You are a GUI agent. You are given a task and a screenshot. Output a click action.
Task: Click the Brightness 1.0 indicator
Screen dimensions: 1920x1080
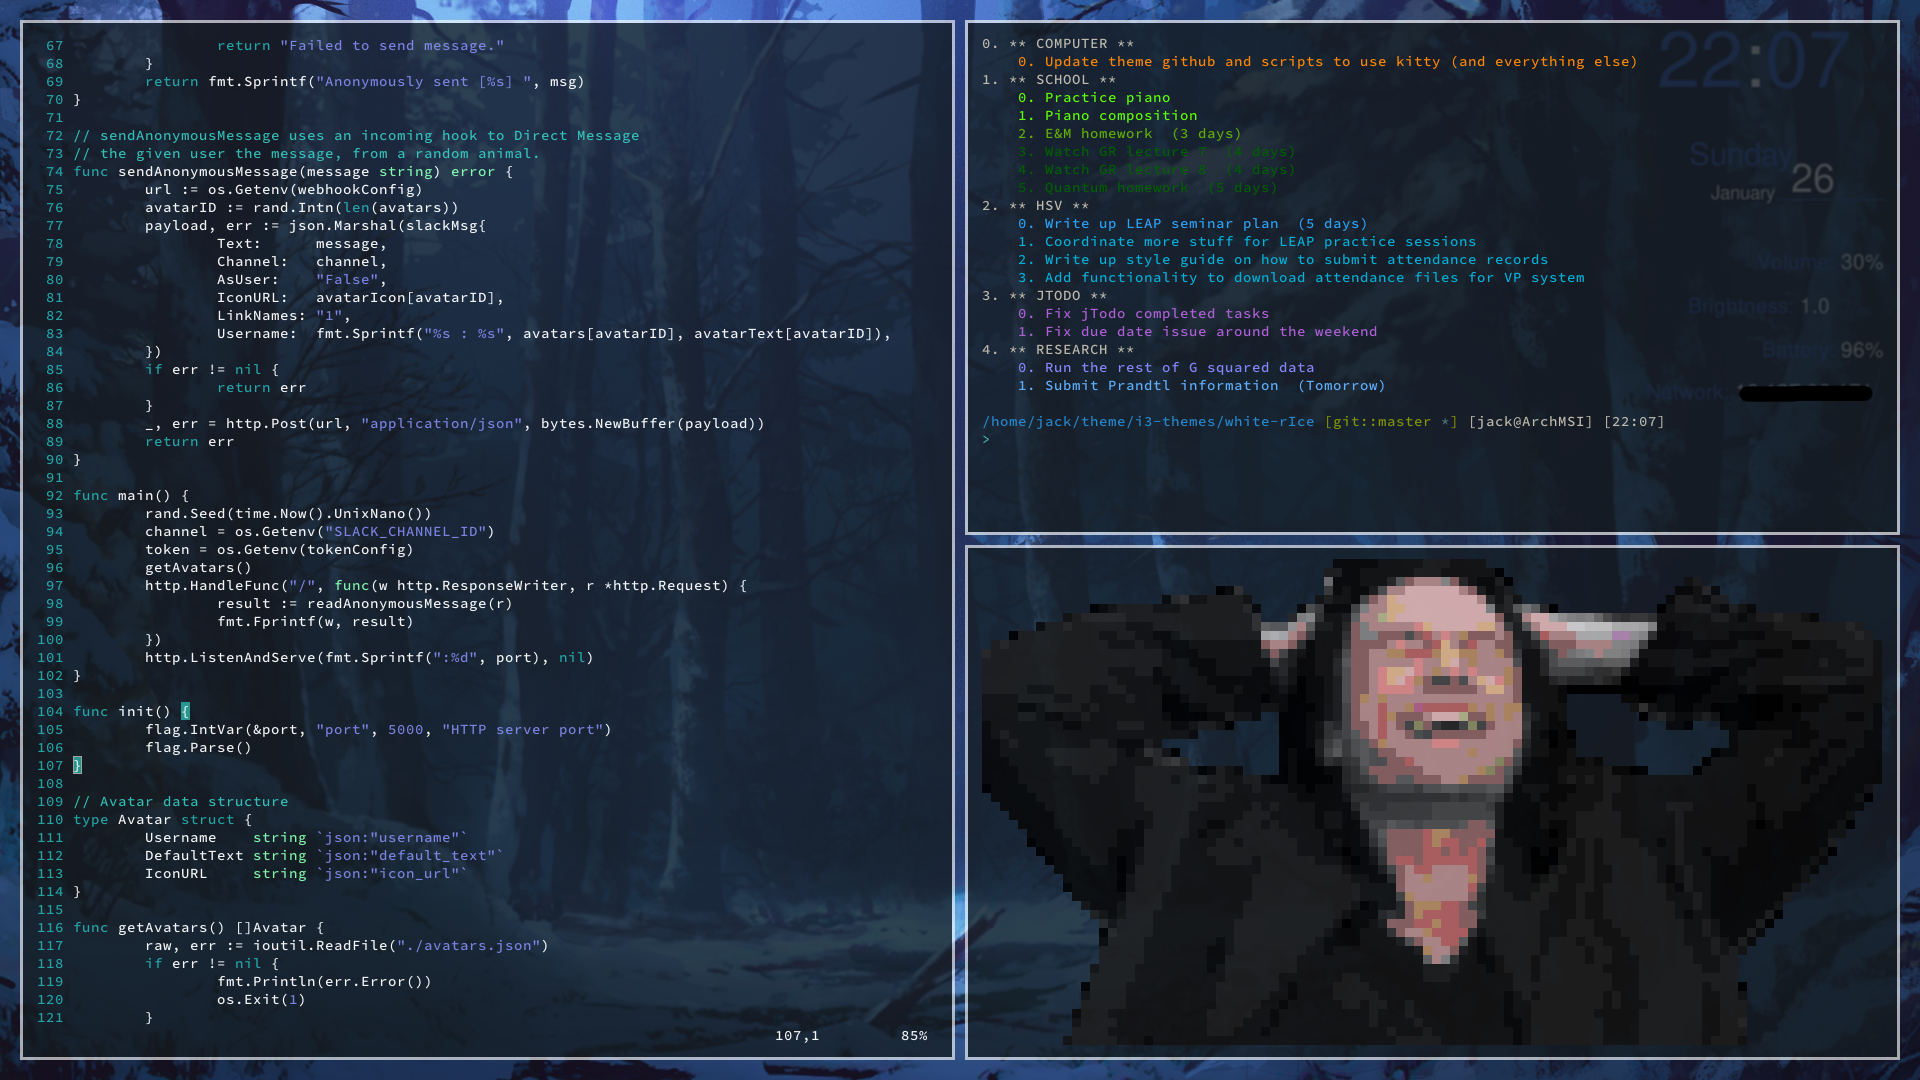point(1760,307)
